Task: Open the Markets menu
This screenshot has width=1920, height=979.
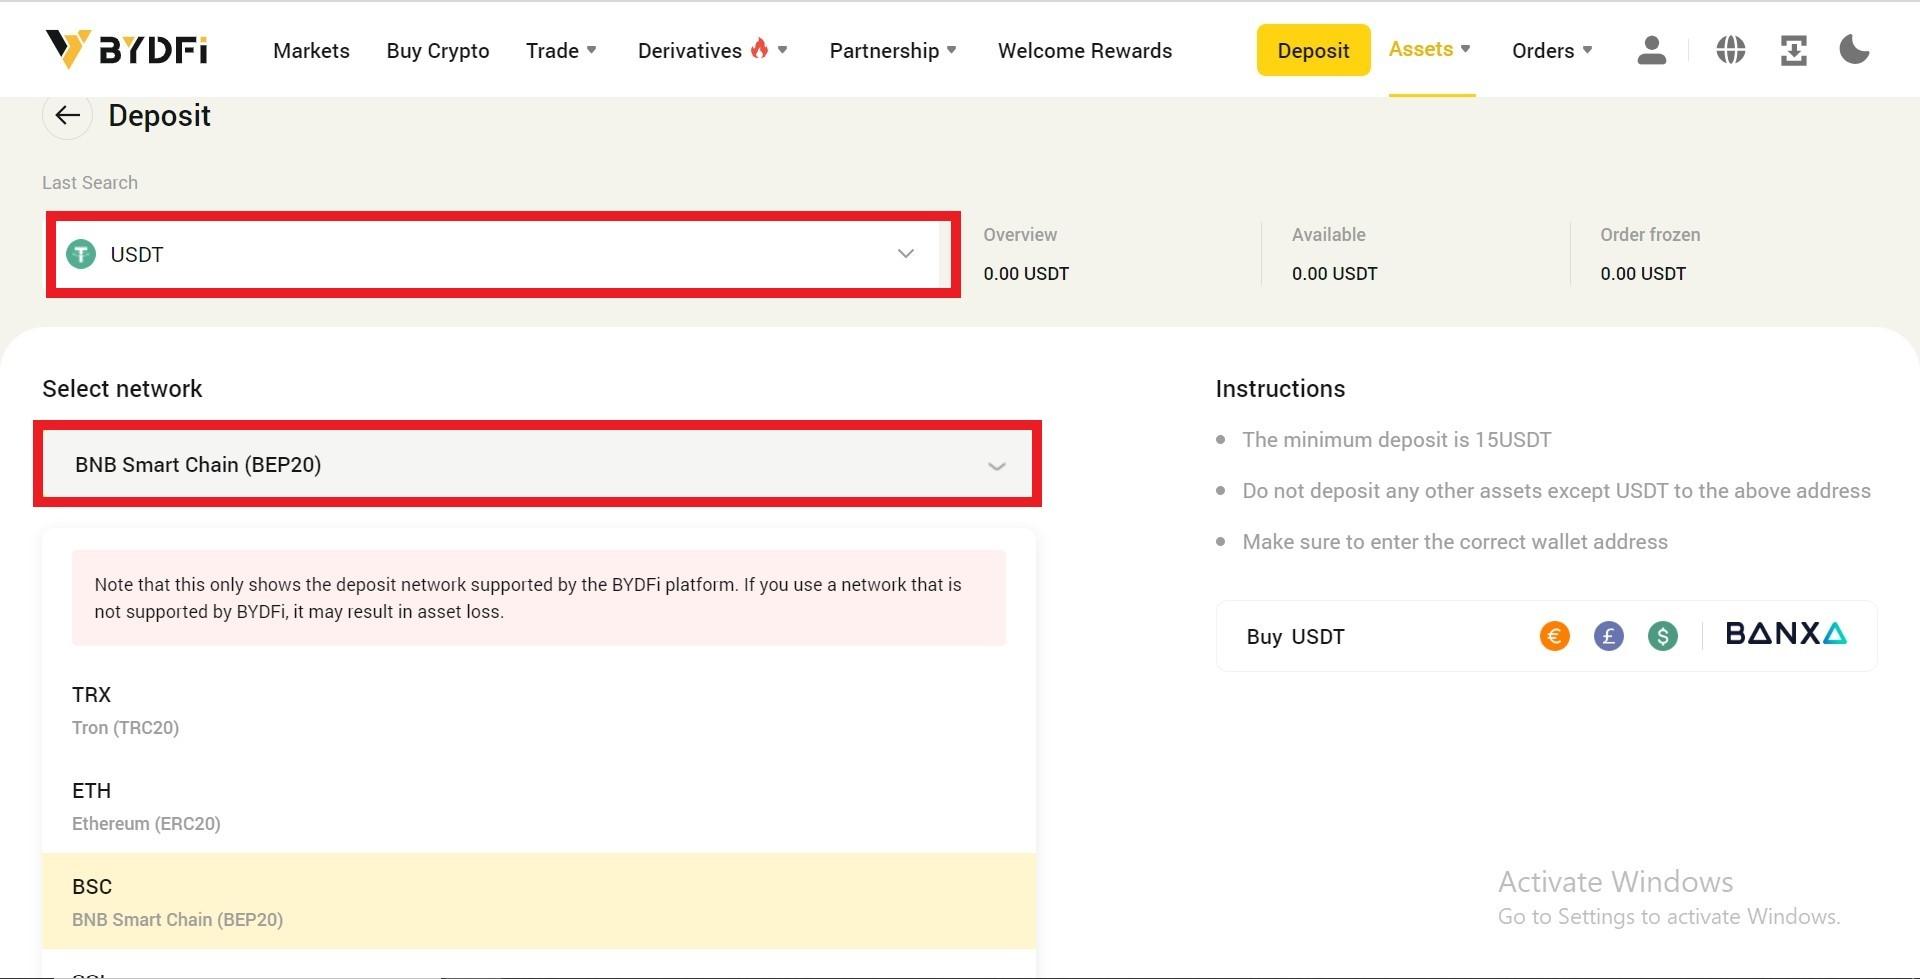Action: (x=311, y=51)
